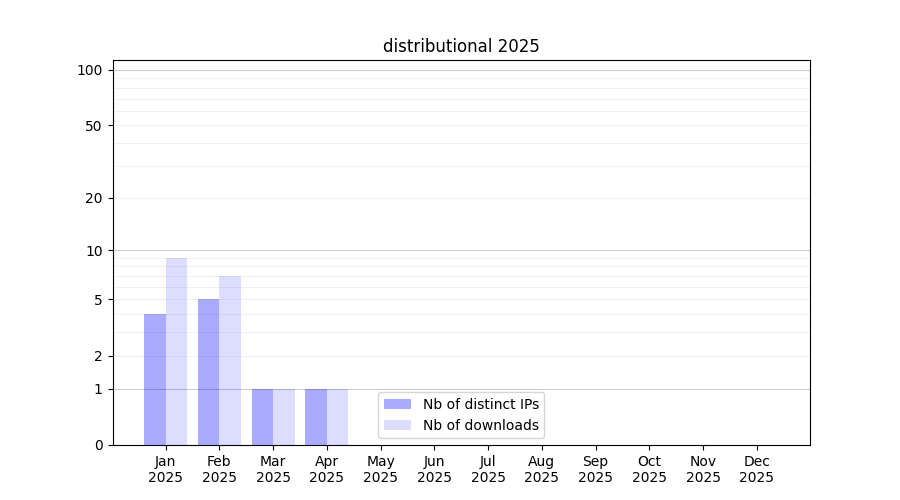
Task: Click the 50 tick on the y-axis
Action: [x=93, y=126]
